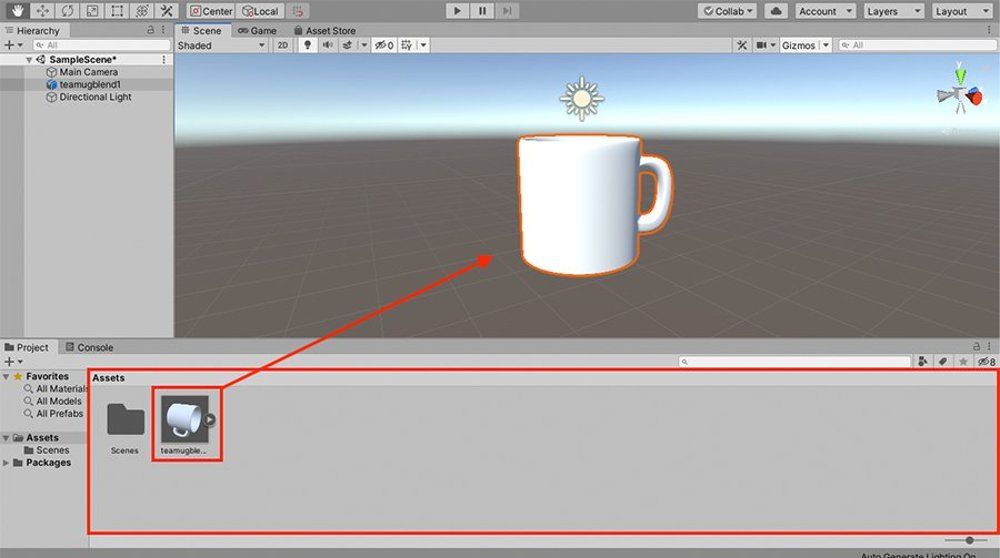The height and width of the screenshot is (558, 1000).
Task: Toggle scene audio with the speaker icon
Action: point(327,45)
